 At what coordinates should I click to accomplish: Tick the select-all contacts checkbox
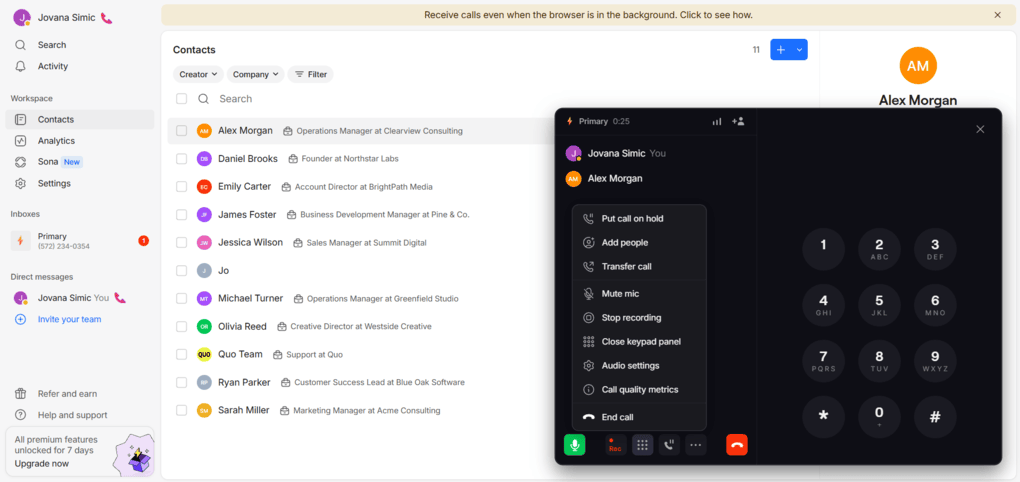pyautogui.click(x=181, y=99)
